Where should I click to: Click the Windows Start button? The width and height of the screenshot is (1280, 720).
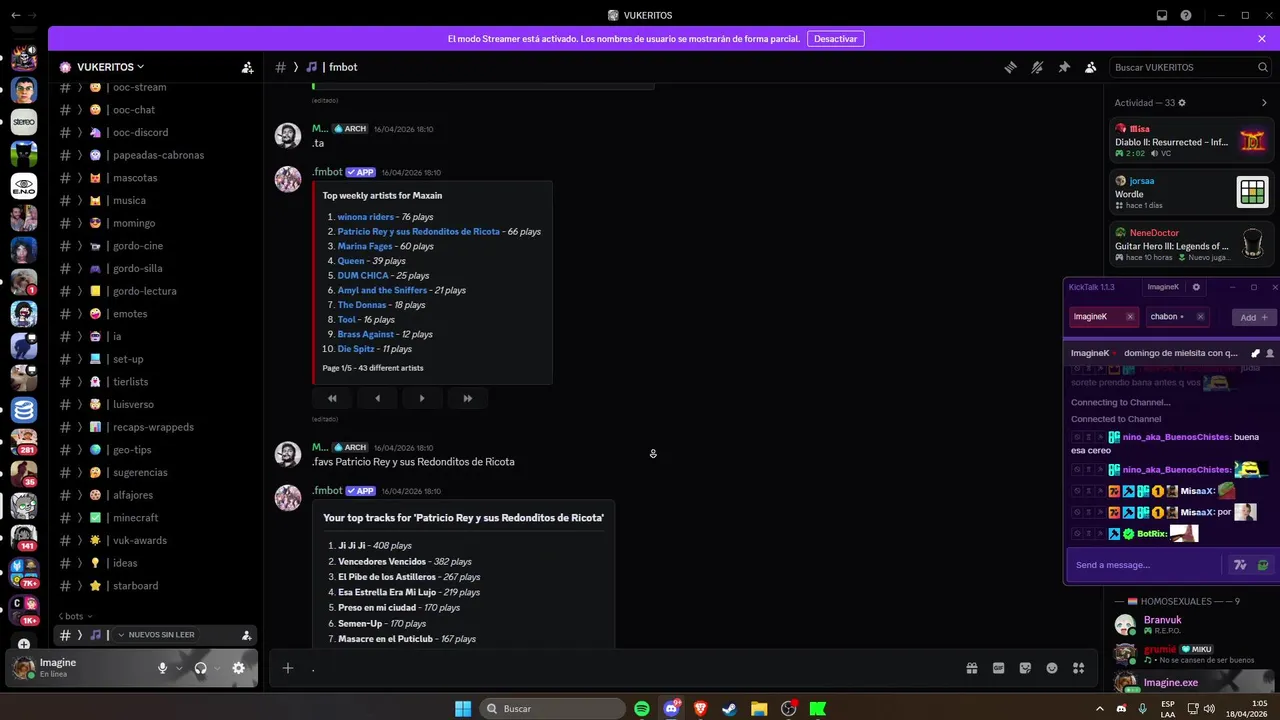[x=463, y=708]
